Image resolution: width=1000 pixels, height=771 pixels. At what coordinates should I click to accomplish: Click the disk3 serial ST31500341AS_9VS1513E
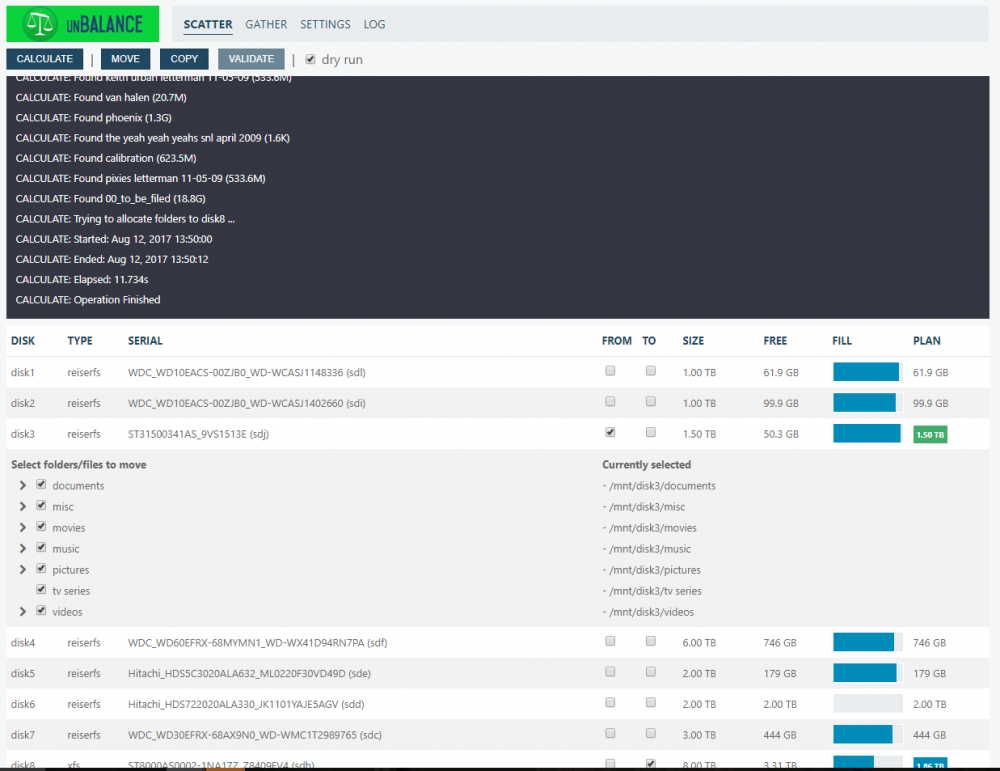pos(198,434)
